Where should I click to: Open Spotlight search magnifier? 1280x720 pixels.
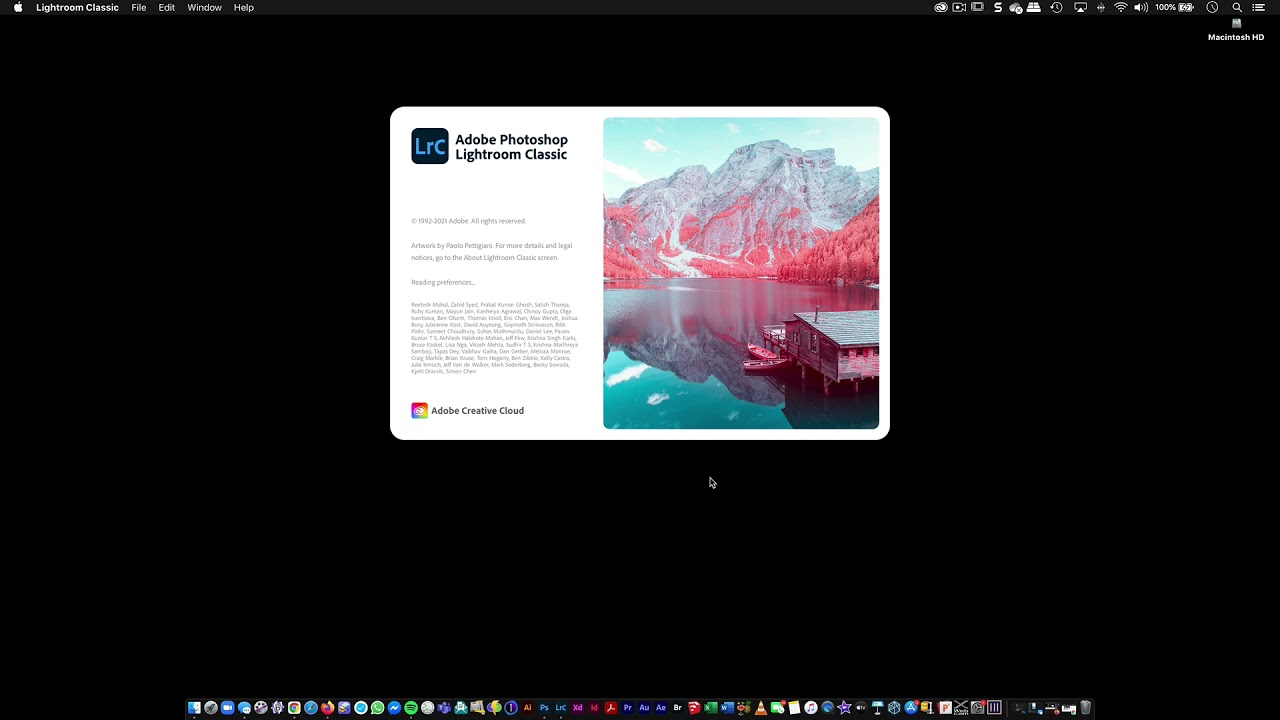click(1237, 7)
